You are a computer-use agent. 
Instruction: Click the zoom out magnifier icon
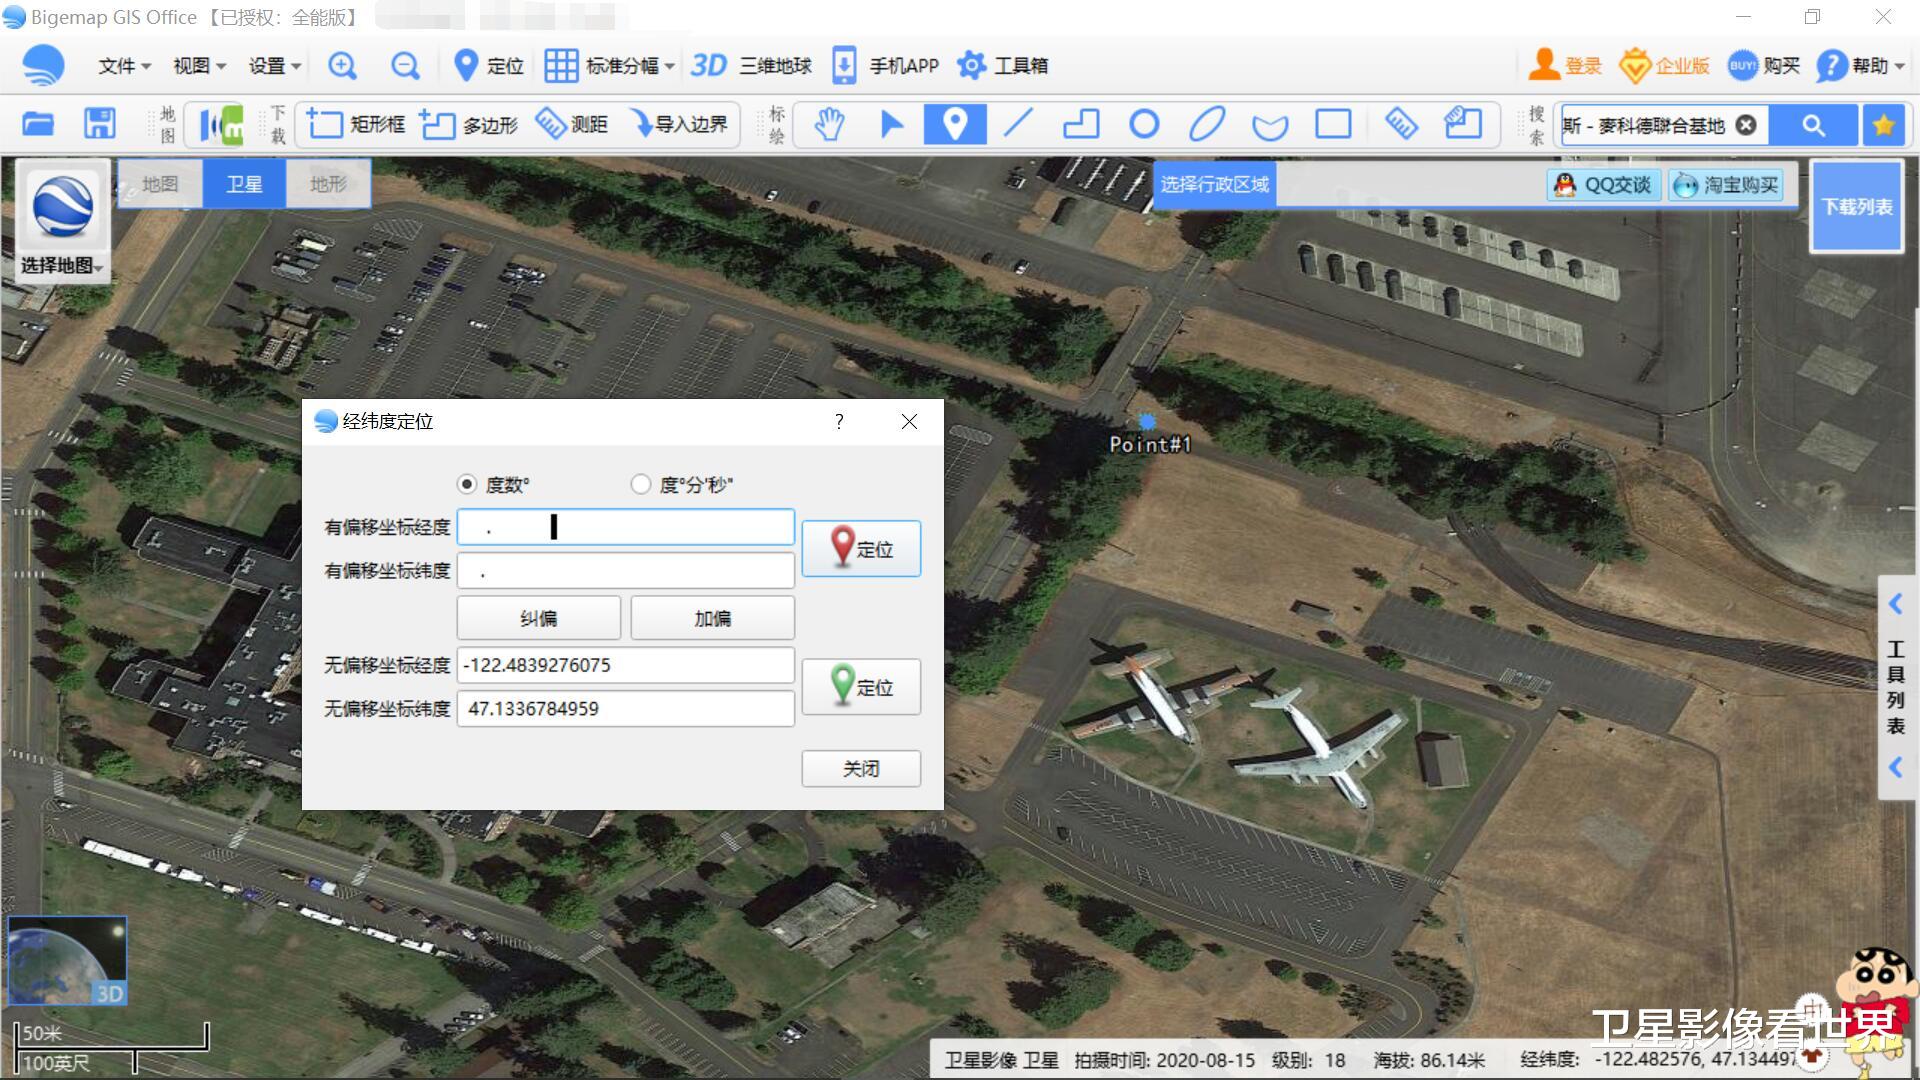click(405, 66)
